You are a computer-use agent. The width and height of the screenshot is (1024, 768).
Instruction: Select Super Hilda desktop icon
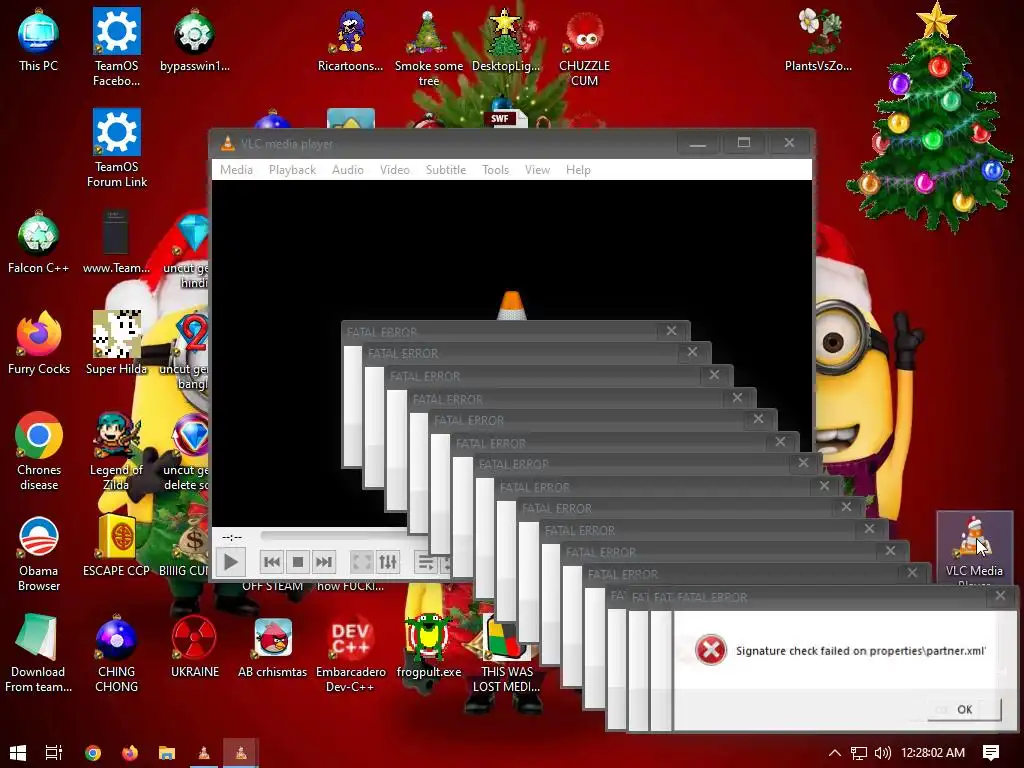[x=116, y=344]
